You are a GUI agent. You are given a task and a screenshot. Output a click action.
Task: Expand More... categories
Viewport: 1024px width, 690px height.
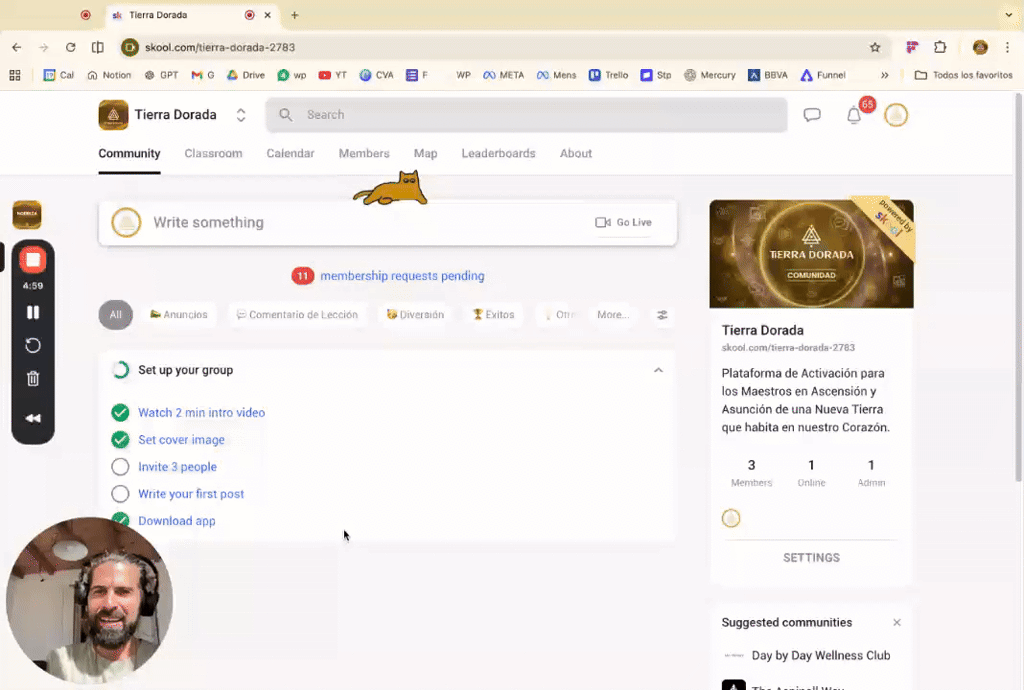click(x=613, y=315)
